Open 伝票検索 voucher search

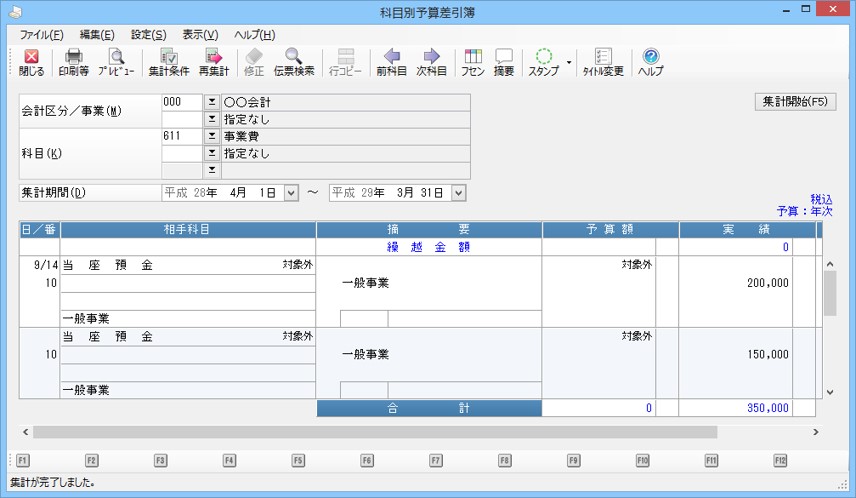294,62
